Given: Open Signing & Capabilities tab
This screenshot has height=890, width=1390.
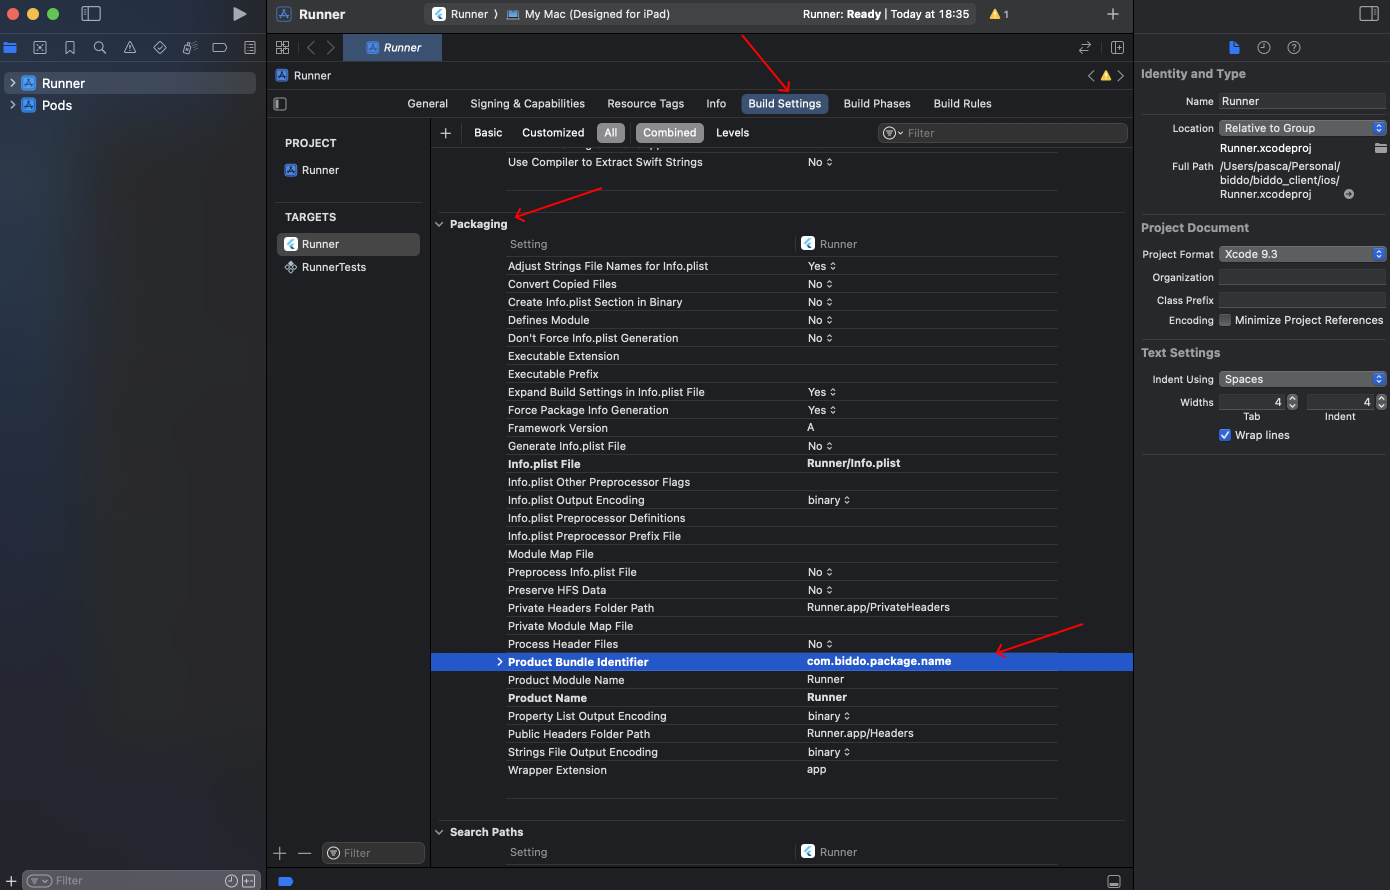Looking at the screenshot, I should coord(527,103).
